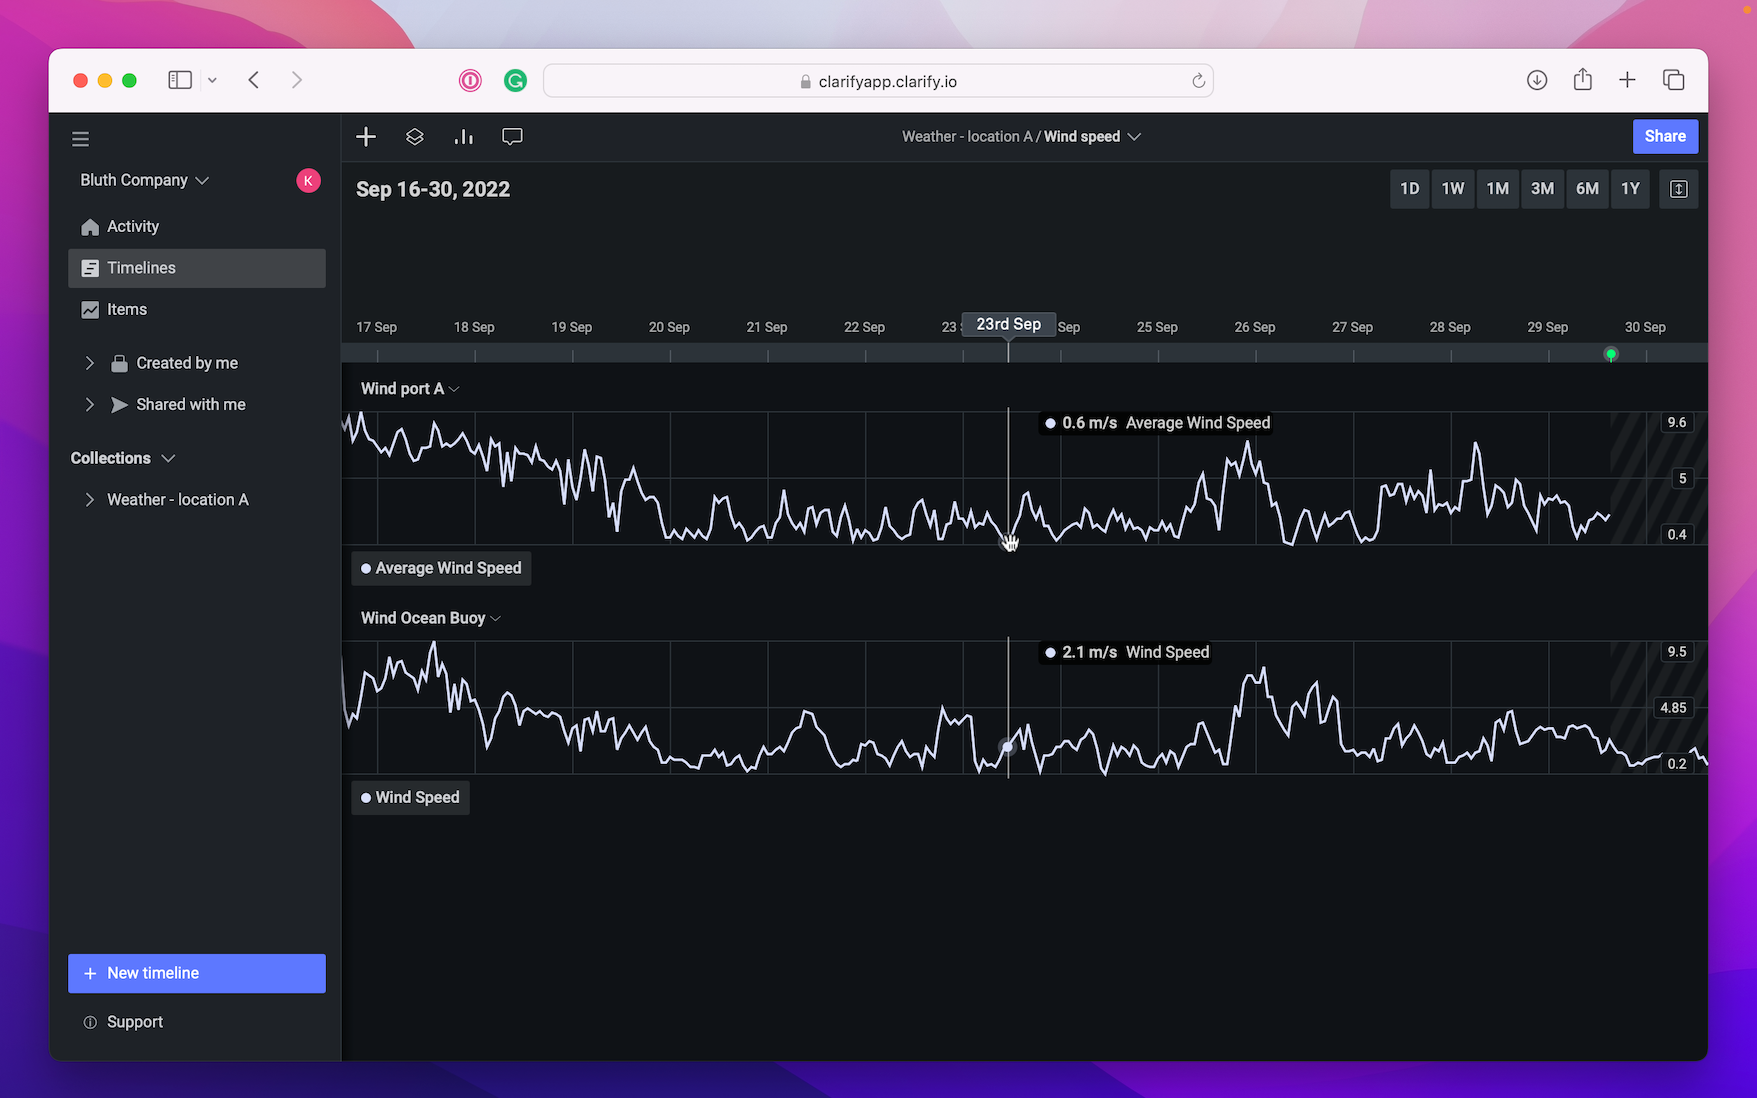Open the Wind port A dropdown
This screenshot has width=1757, height=1098.
pos(409,389)
